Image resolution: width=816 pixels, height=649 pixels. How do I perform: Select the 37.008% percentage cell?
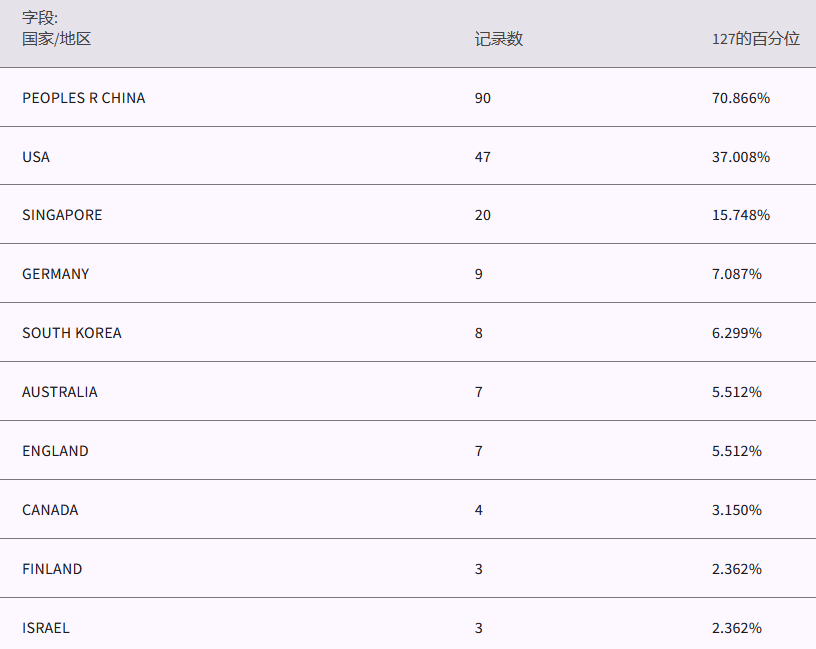(741, 157)
